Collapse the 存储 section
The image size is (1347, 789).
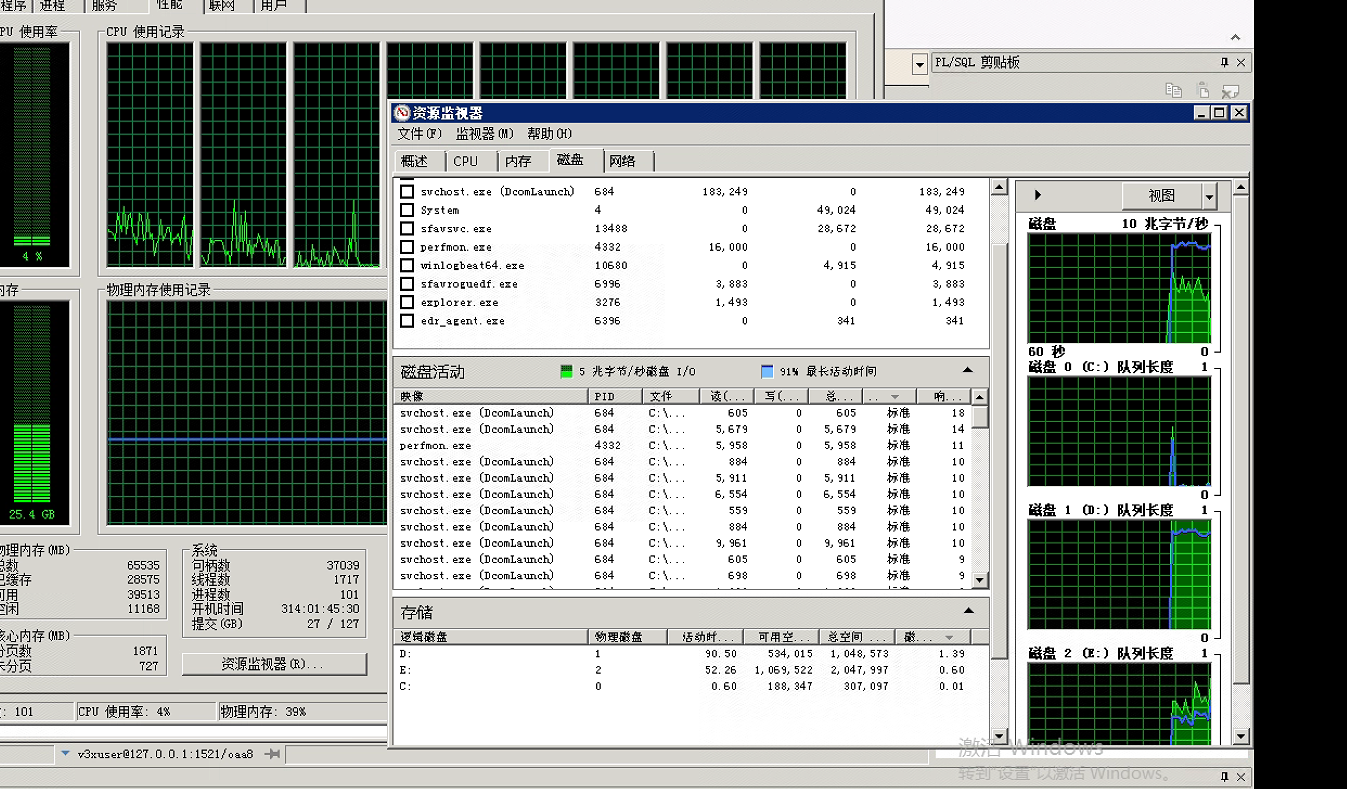(968, 611)
